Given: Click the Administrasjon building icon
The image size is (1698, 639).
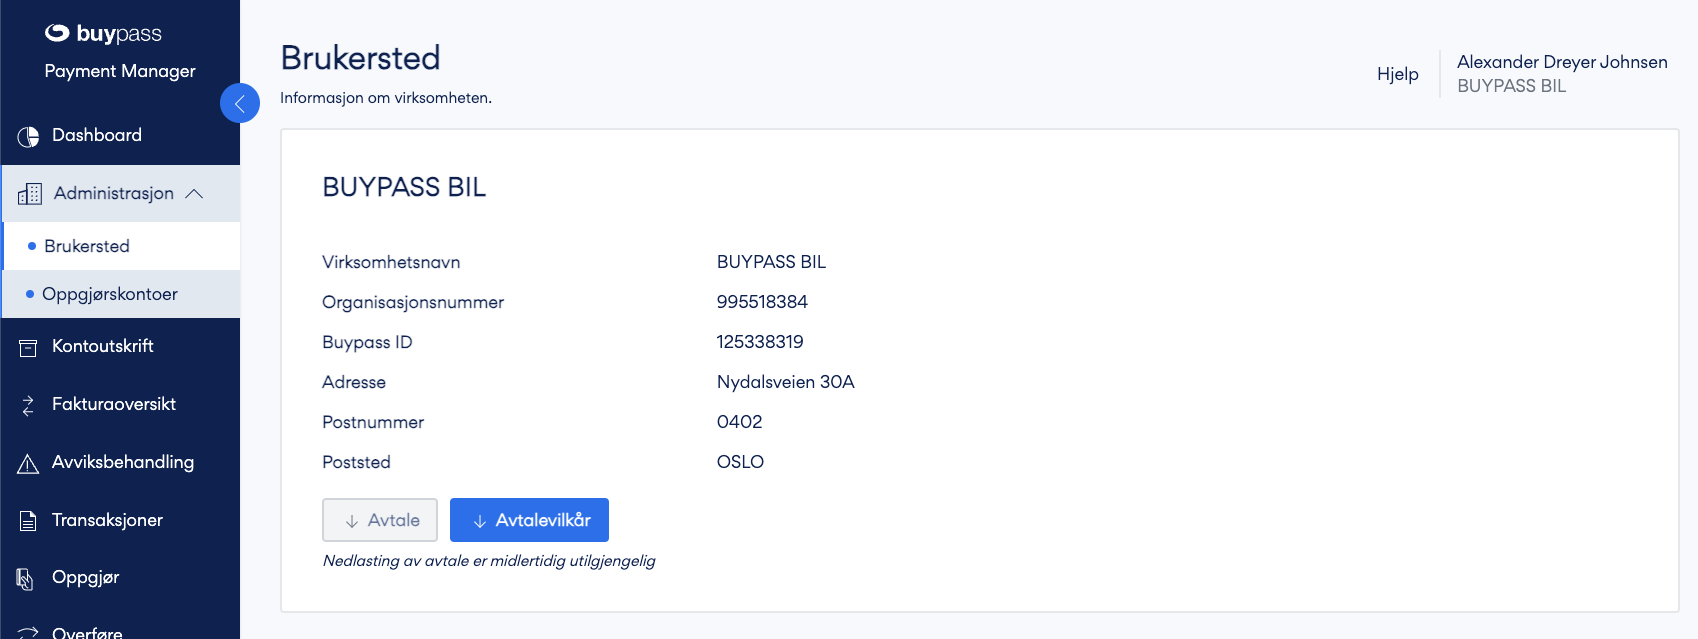Looking at the screenshot, I should [x=30, y=194].
